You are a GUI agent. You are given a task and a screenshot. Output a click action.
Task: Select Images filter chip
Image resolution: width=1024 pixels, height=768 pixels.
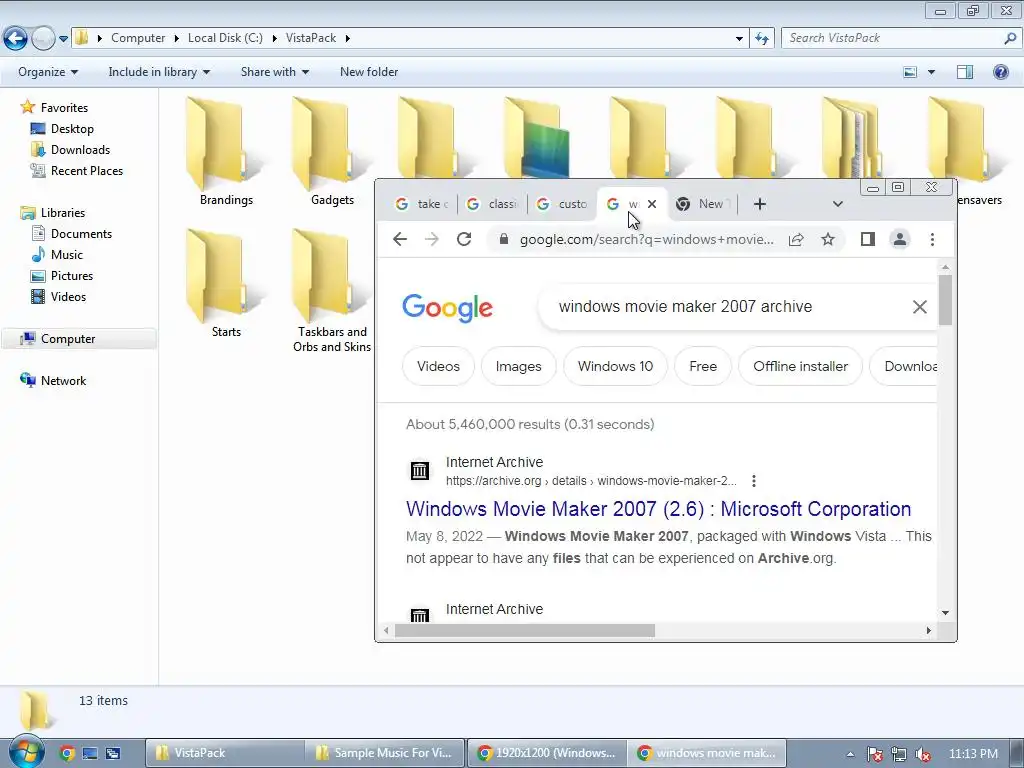pyautogui.click(x=519, y=366)
